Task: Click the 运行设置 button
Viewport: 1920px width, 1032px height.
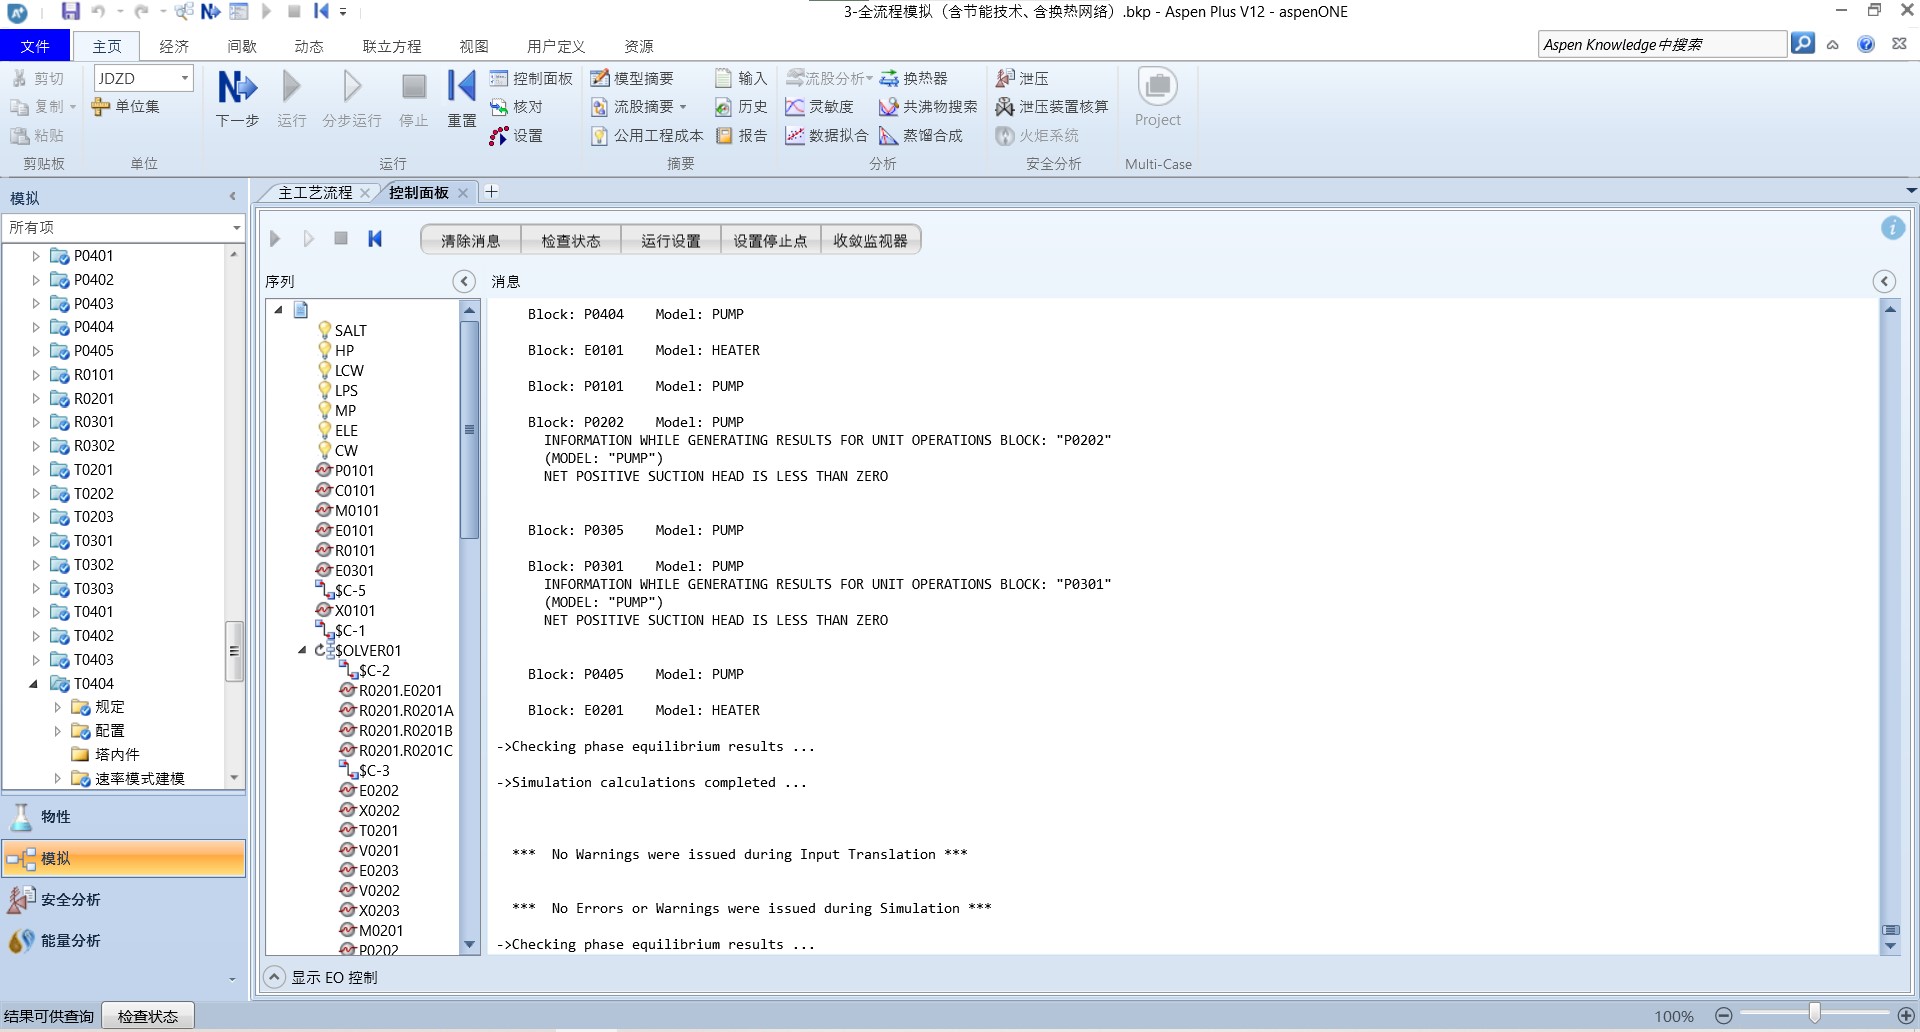Action: [671, 240]
